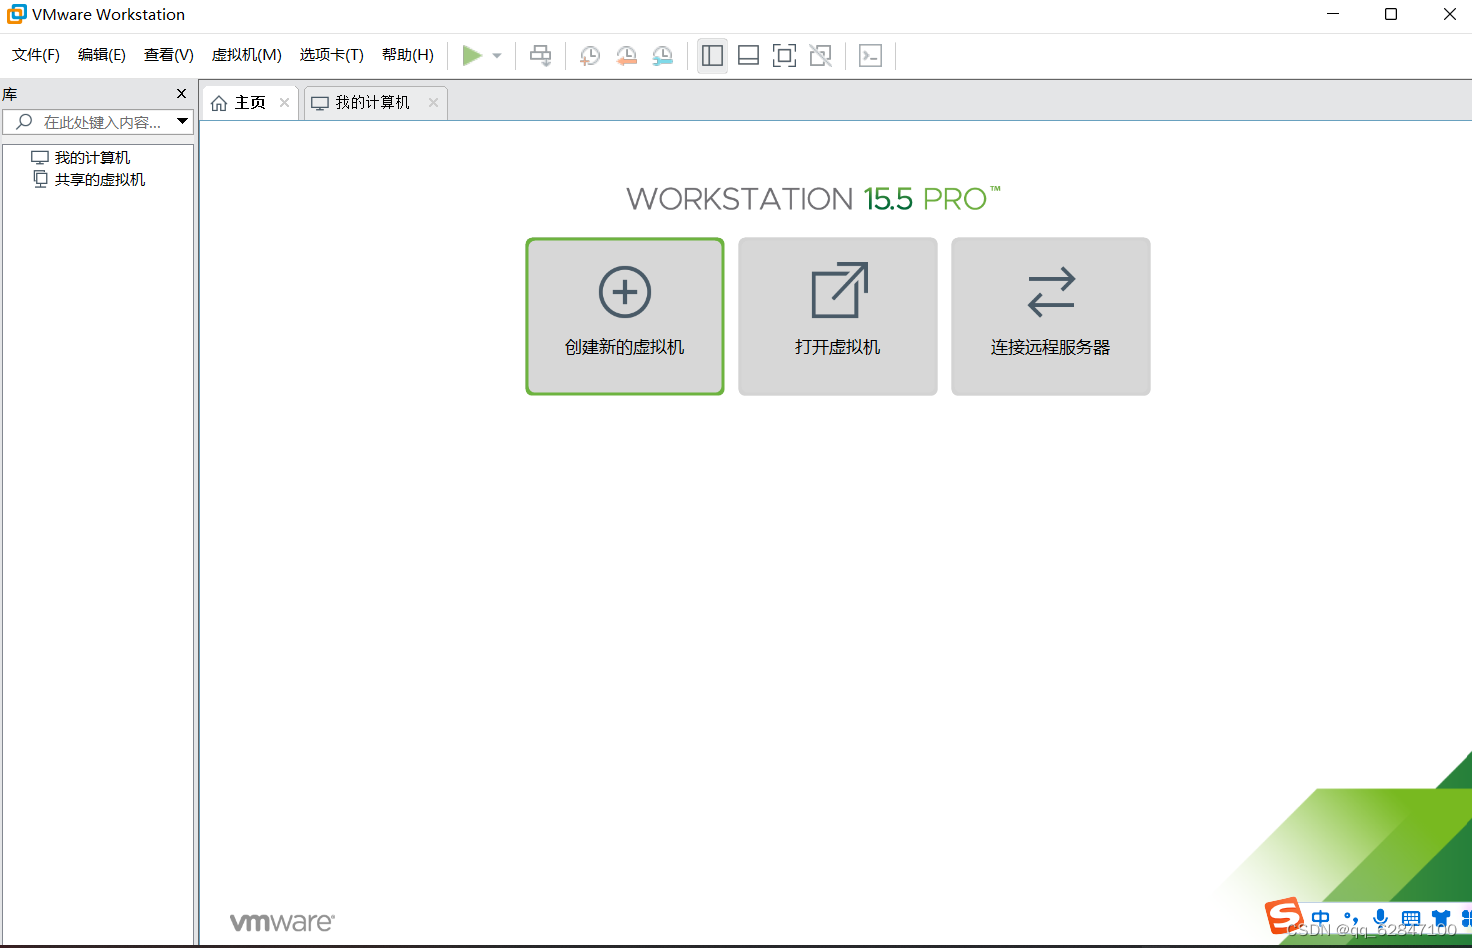Open the 编辑(E) menu
1472x948 pixels.
(102, 55)
